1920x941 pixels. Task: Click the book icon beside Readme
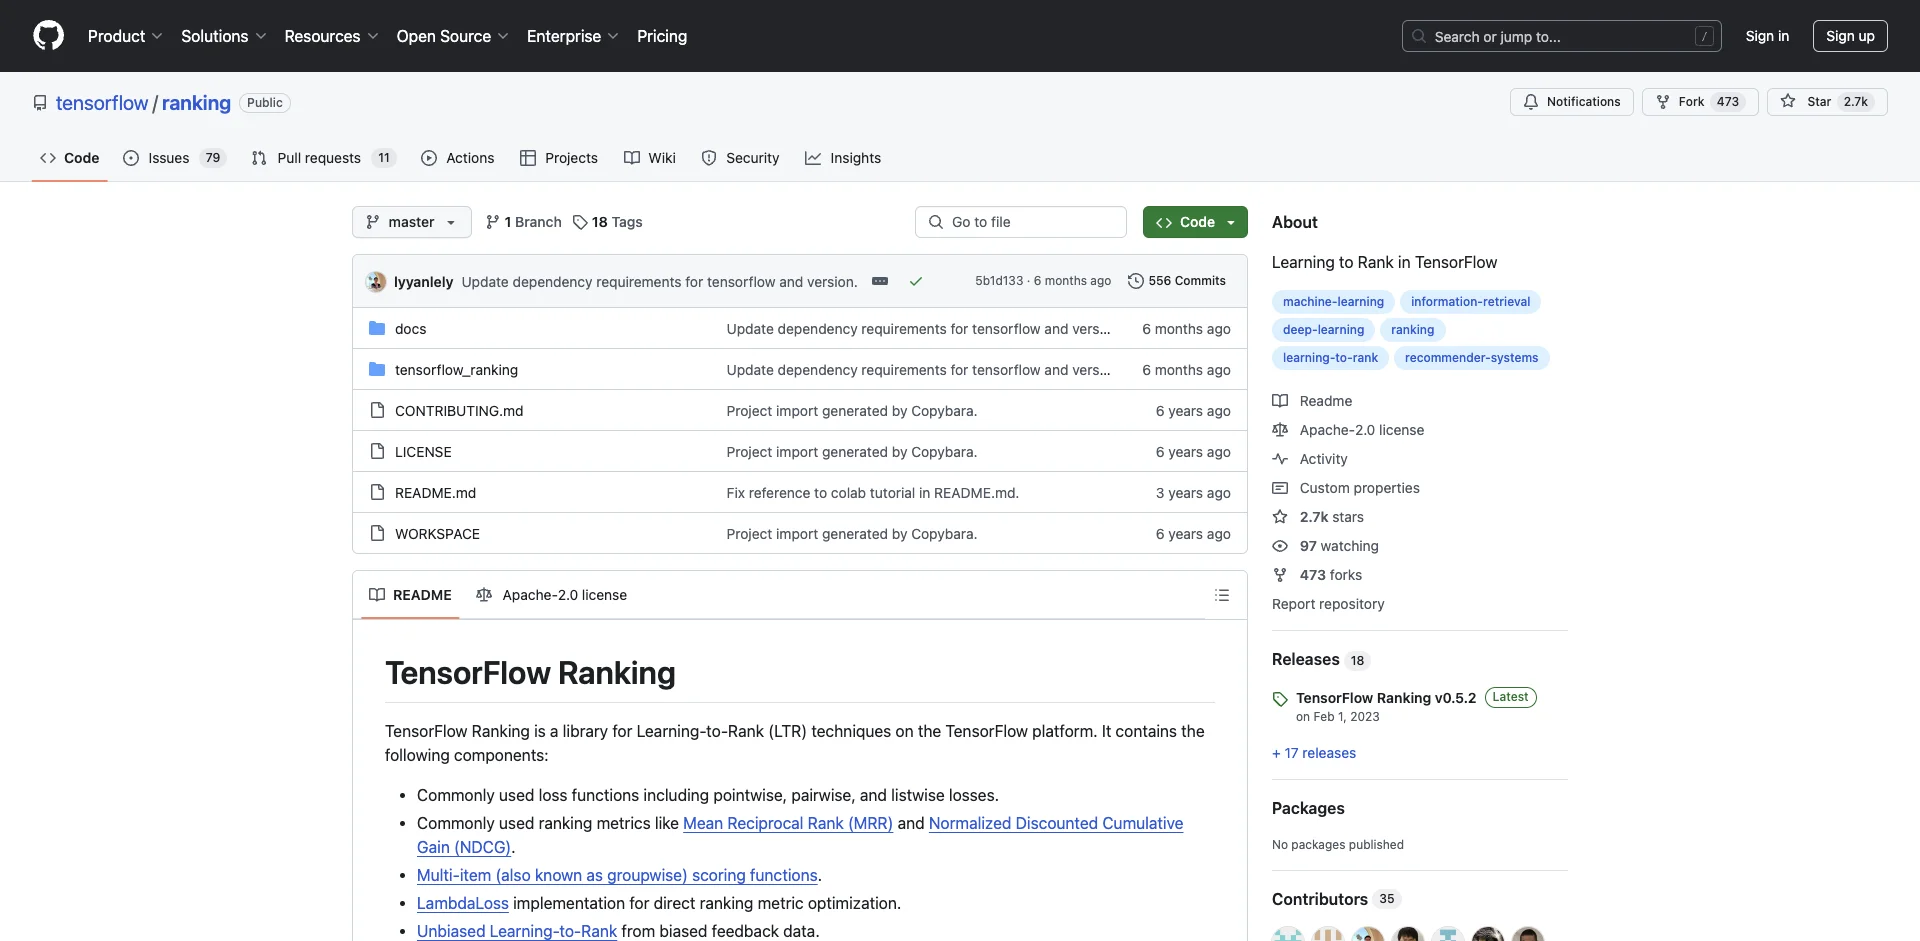click(x=1280, y=401)
